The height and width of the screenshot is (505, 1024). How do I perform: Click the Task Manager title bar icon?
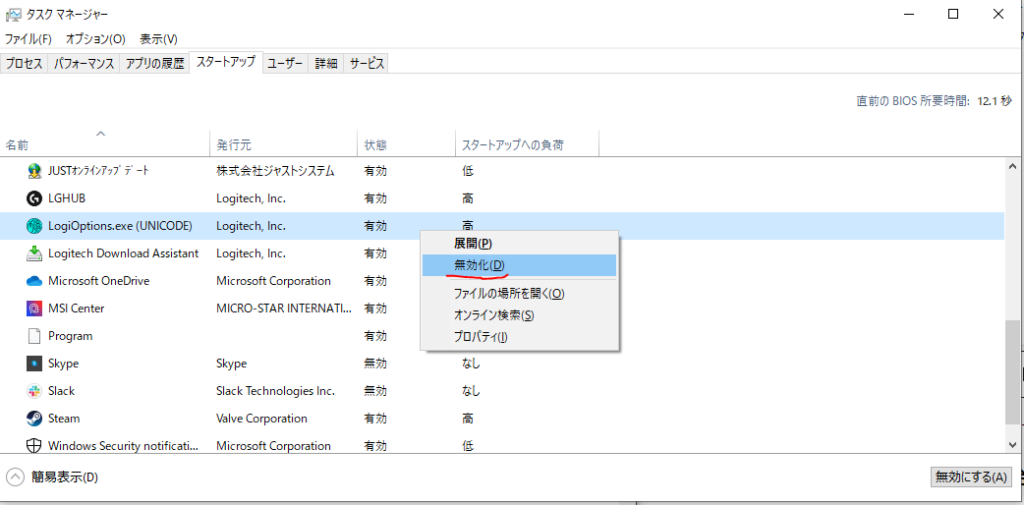[12, 14]
